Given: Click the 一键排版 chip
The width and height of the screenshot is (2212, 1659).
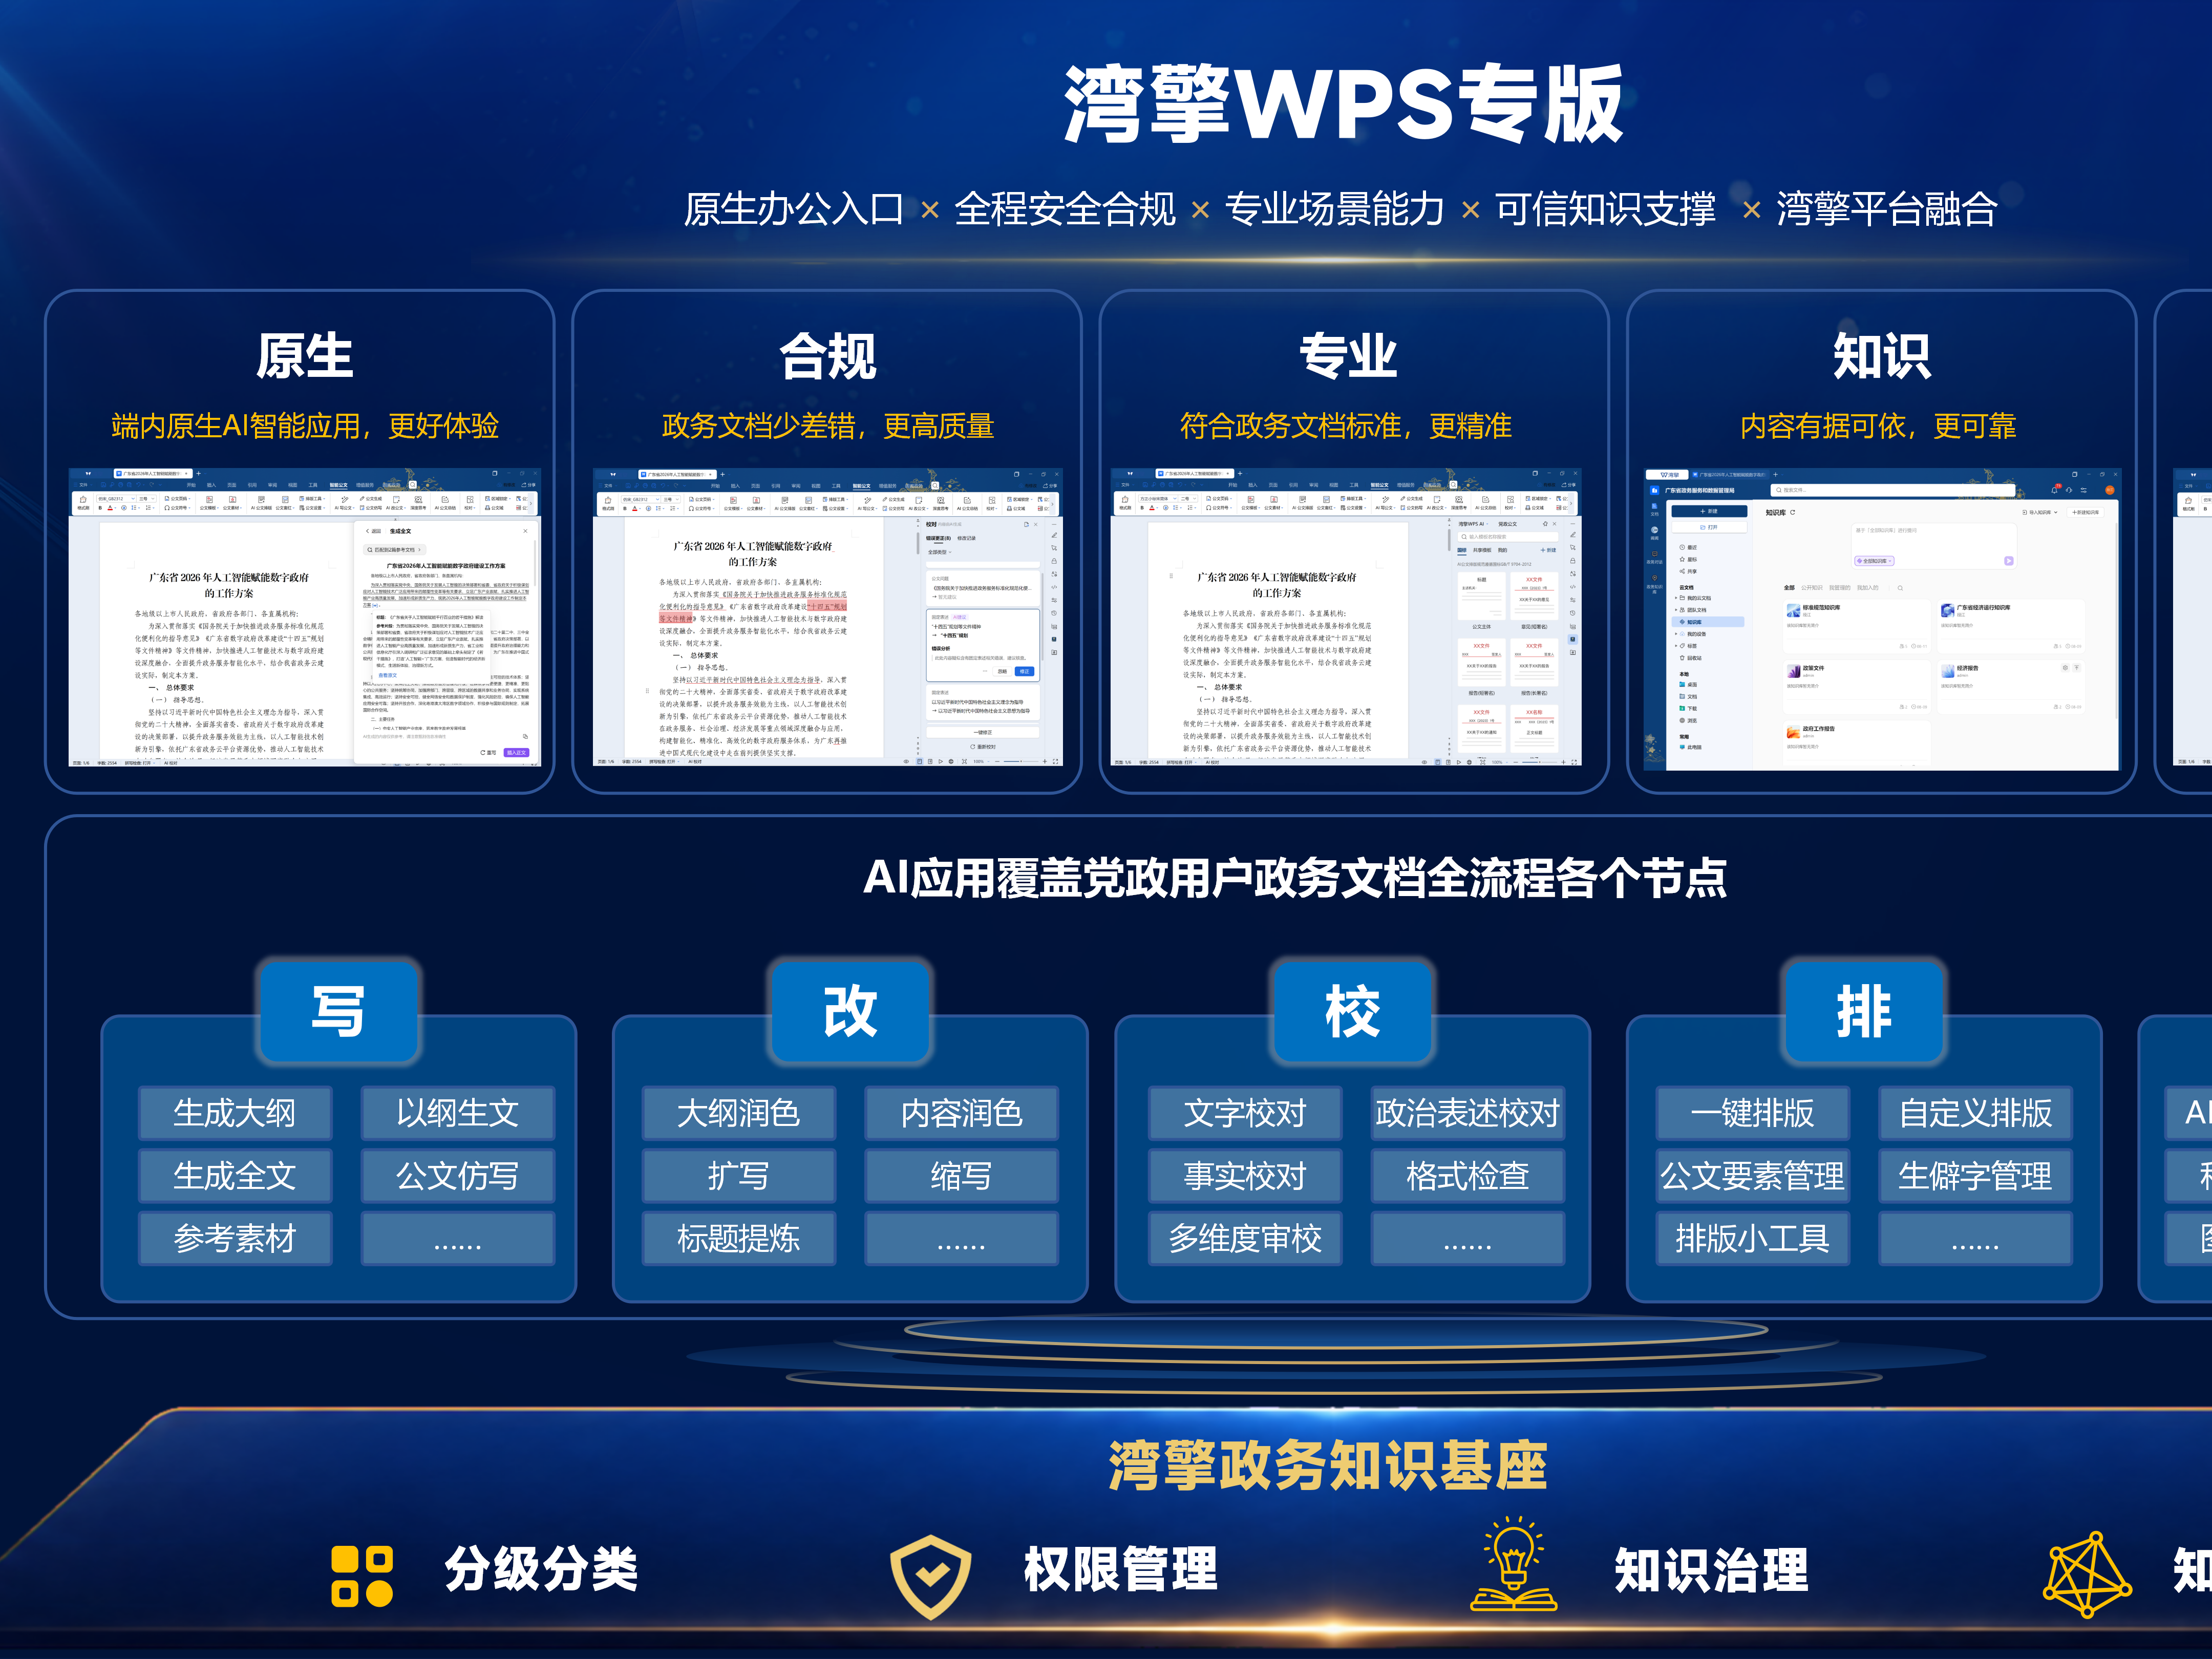Looking at the screenshot, I should click(x=1753, y=1113).
